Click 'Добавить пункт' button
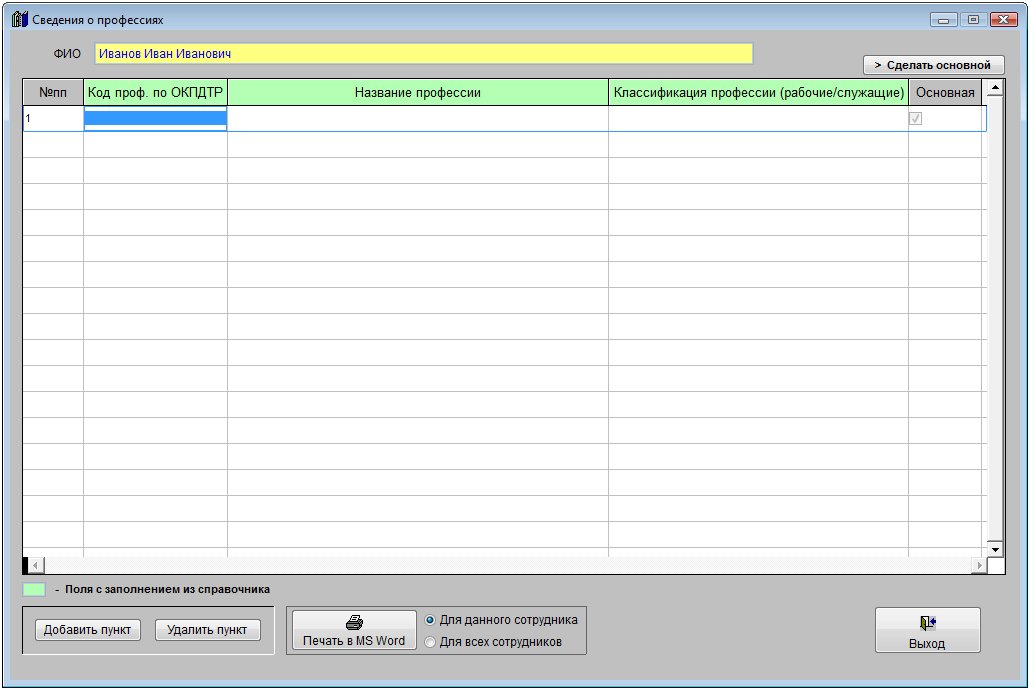The width and height of the screenshot is (1029, 688). point(88,630)
